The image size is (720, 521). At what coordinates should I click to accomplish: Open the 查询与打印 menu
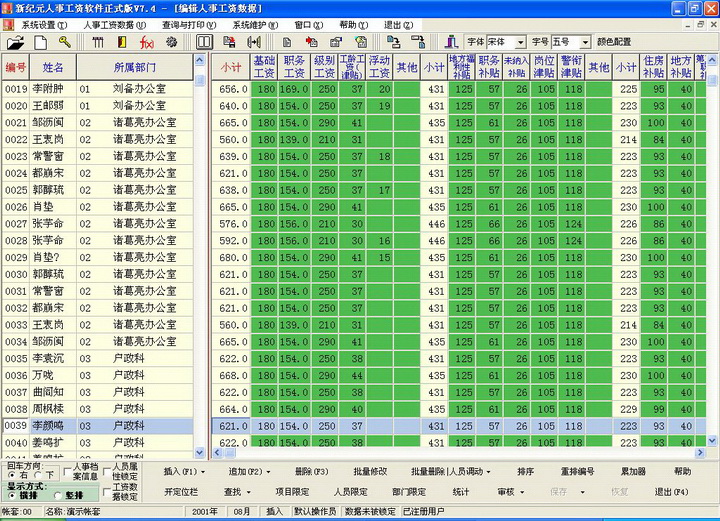tap(188, 24)
